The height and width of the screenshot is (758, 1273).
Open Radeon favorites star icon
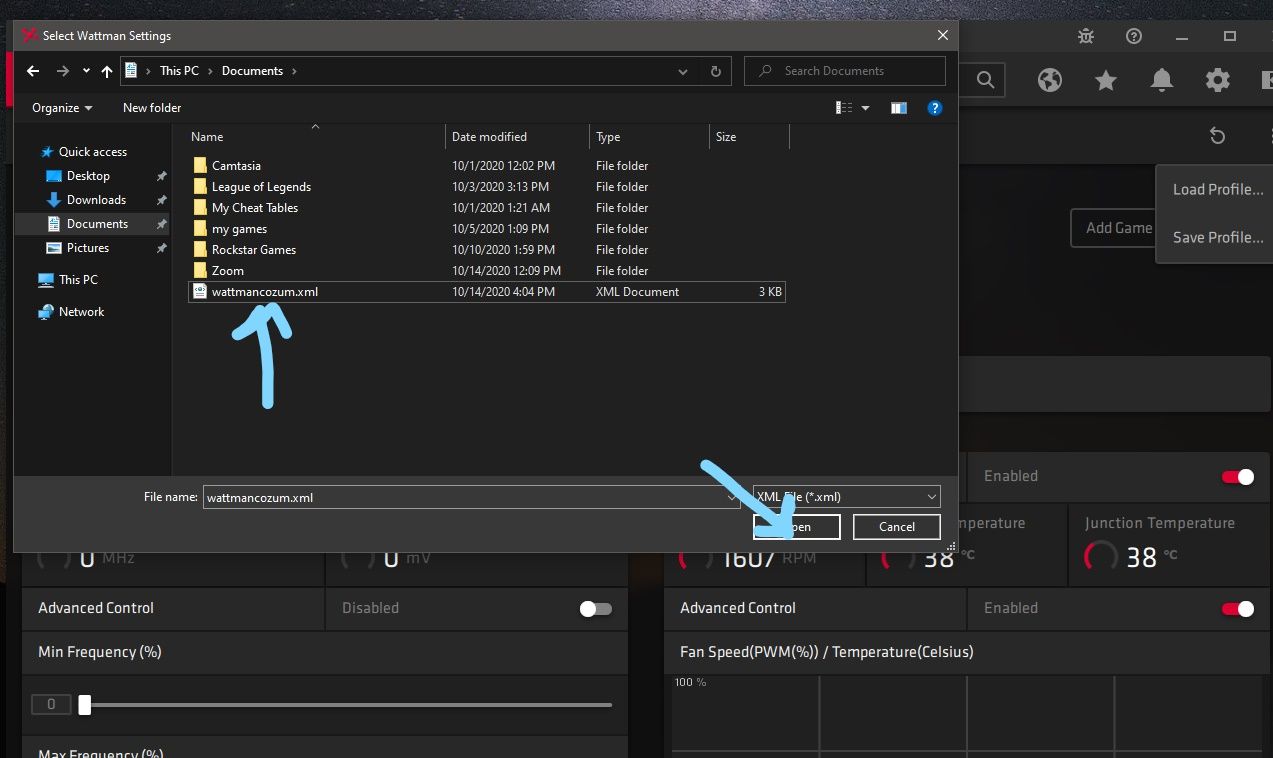click(1105, 80)
